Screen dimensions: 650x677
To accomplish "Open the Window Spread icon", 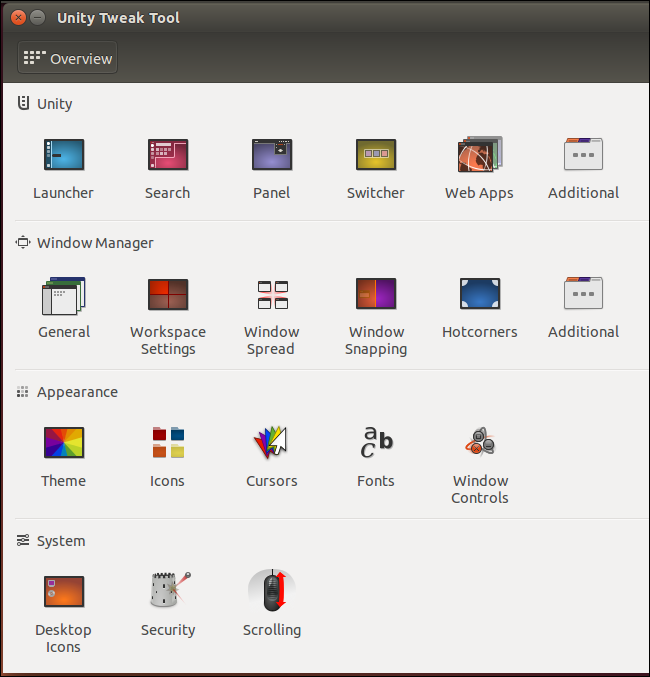I will click(273, 295).
